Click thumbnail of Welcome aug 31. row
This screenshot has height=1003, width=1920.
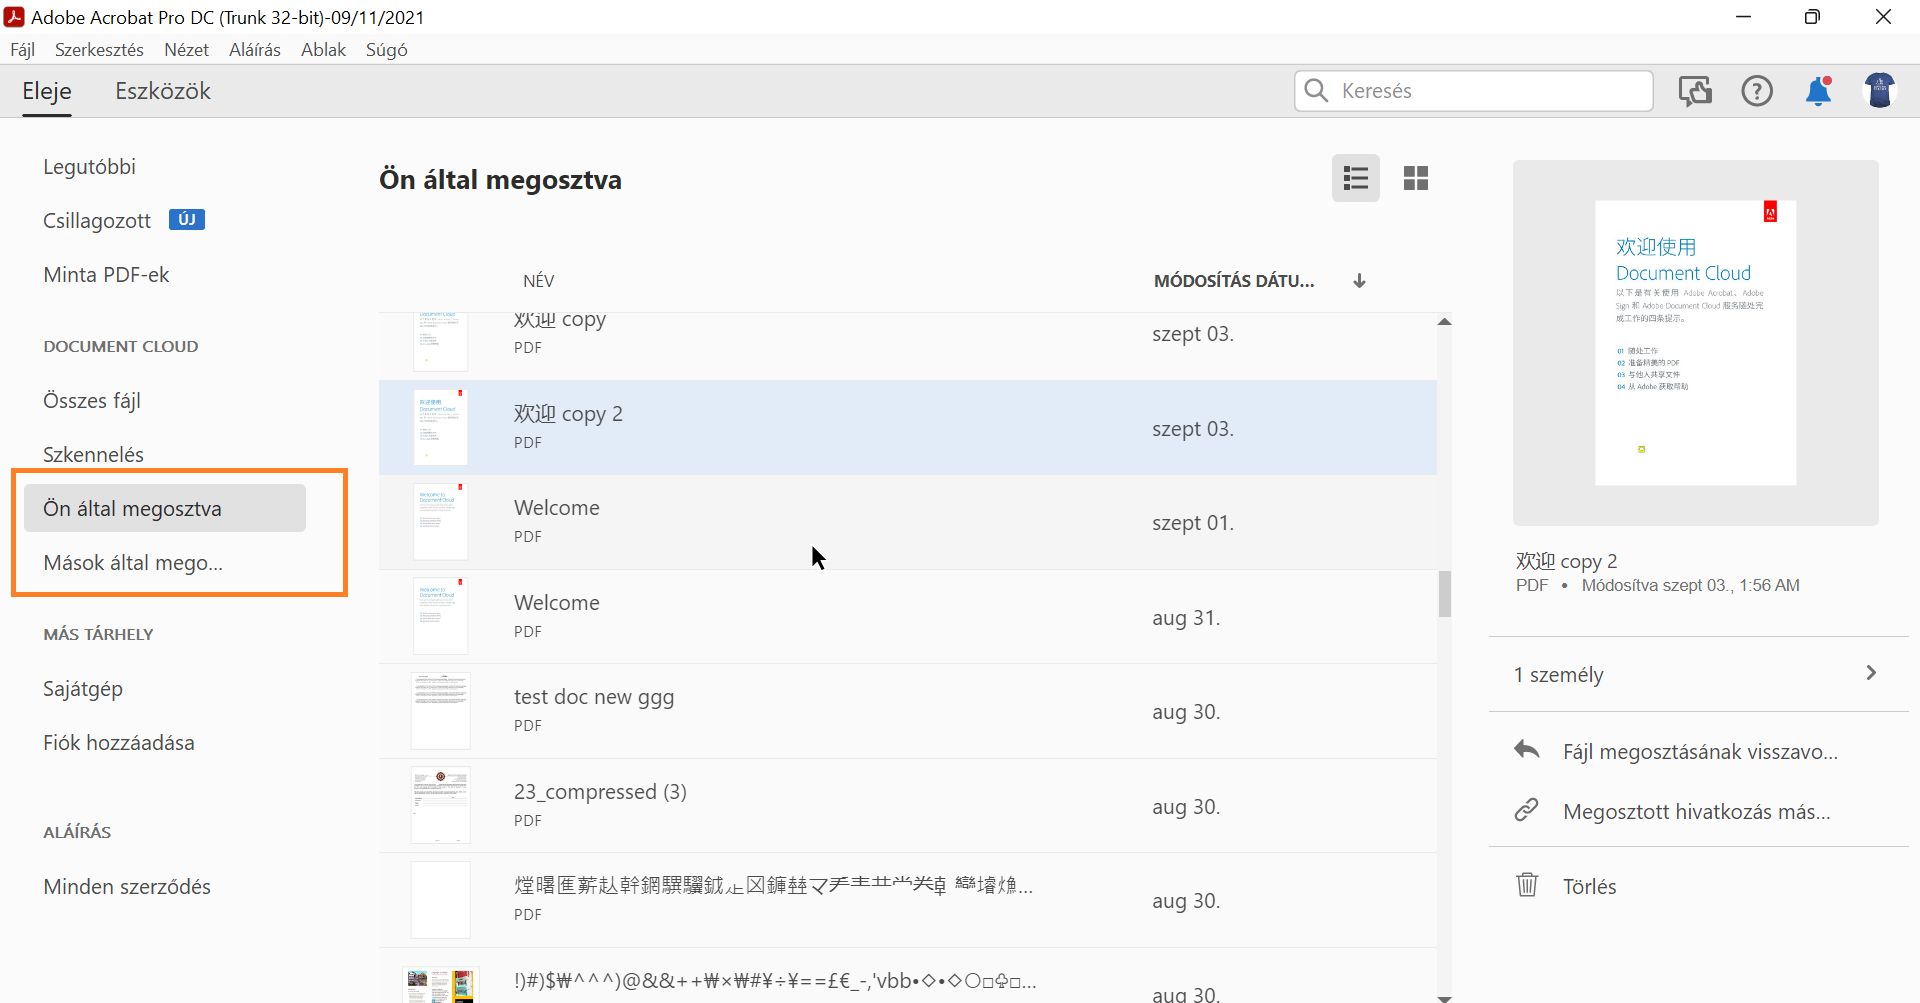[x=441, y=616]
